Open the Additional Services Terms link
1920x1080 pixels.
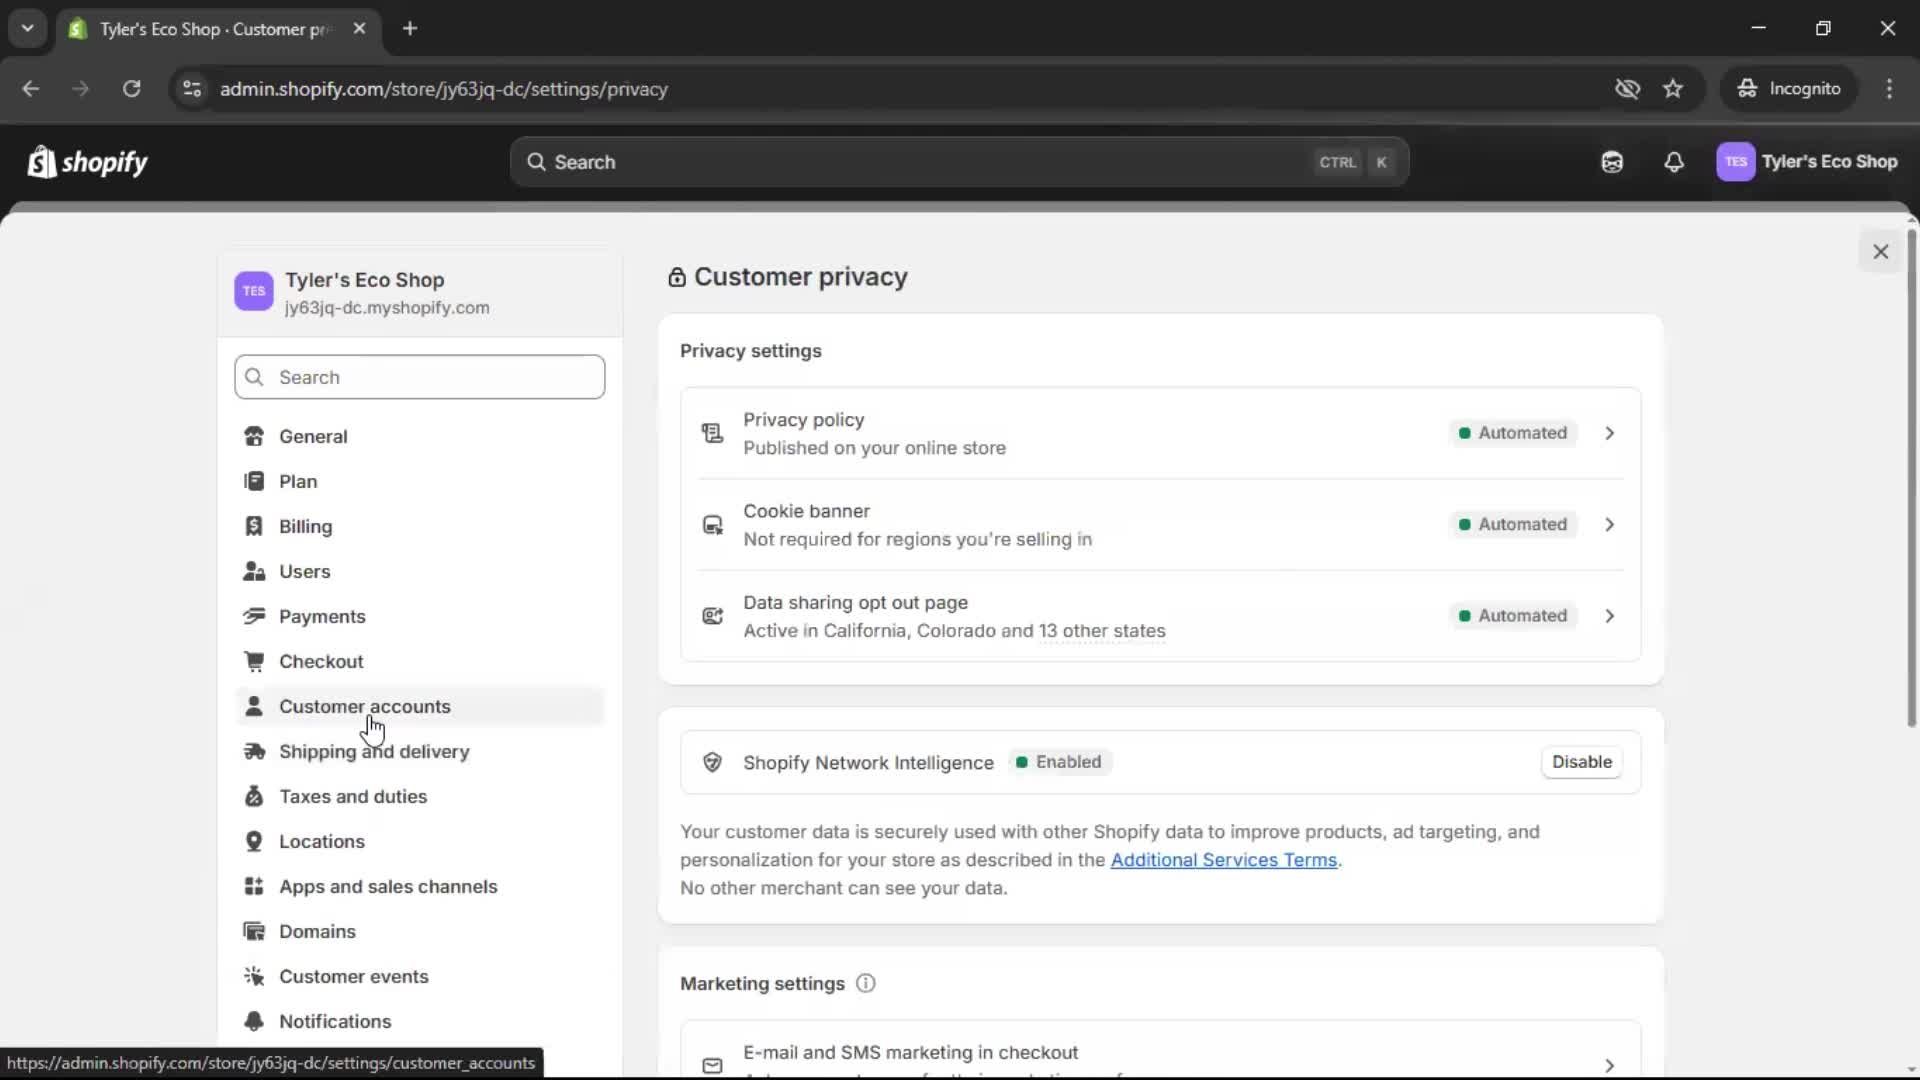pyautogui.click(x=1223, y=860)
